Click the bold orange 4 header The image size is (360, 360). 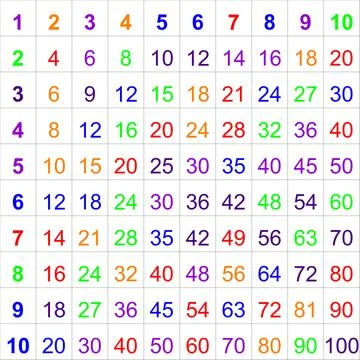pyautogui.click(x=126, y=22)
